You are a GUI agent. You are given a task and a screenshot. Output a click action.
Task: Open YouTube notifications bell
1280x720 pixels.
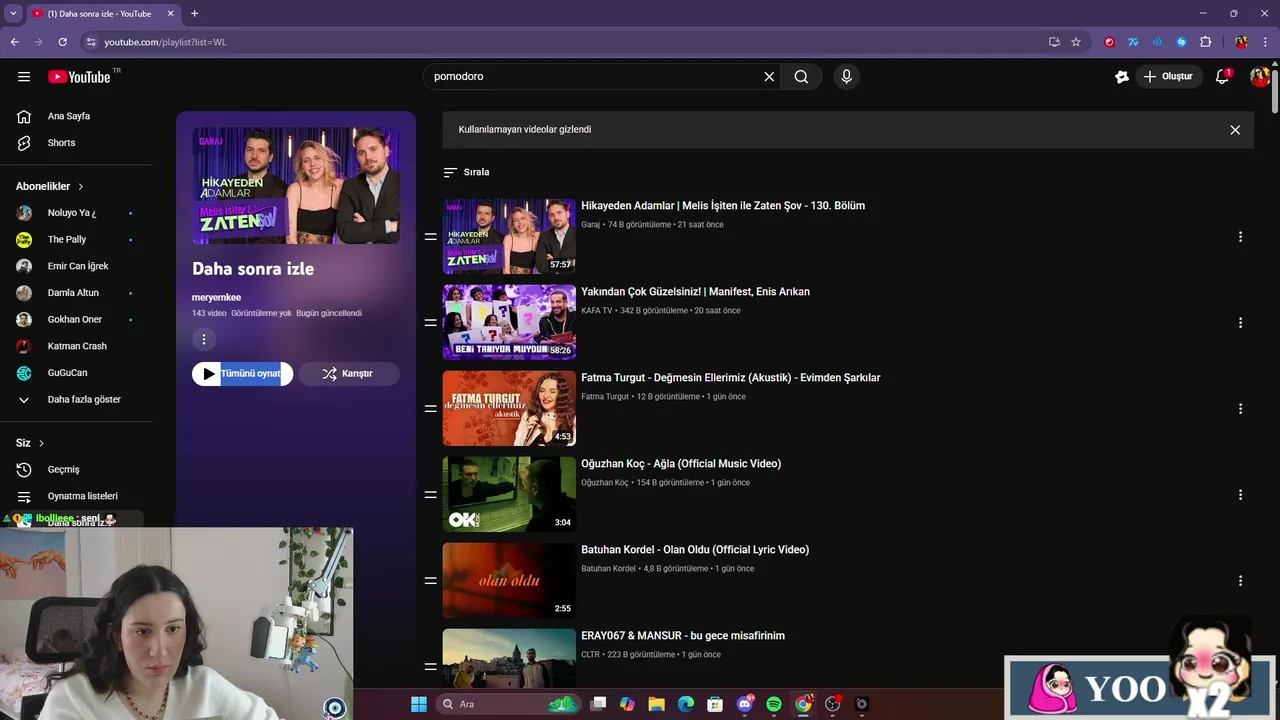1222,77
